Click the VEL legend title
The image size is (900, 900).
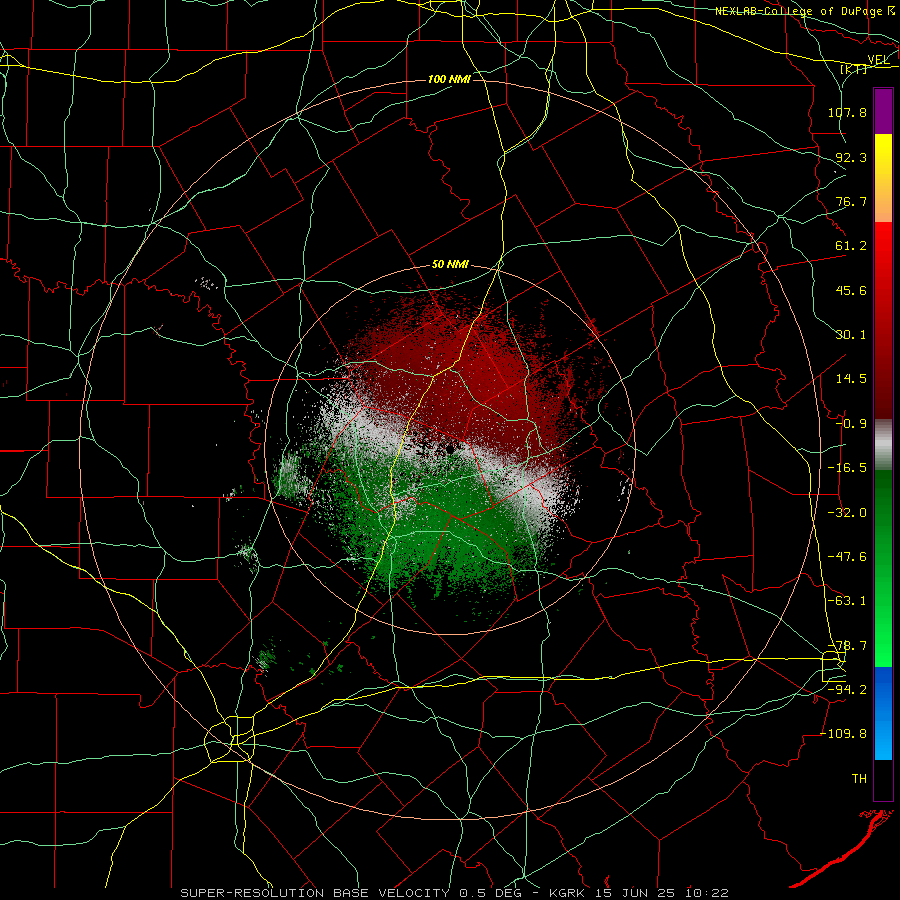[x=878, y=60]
